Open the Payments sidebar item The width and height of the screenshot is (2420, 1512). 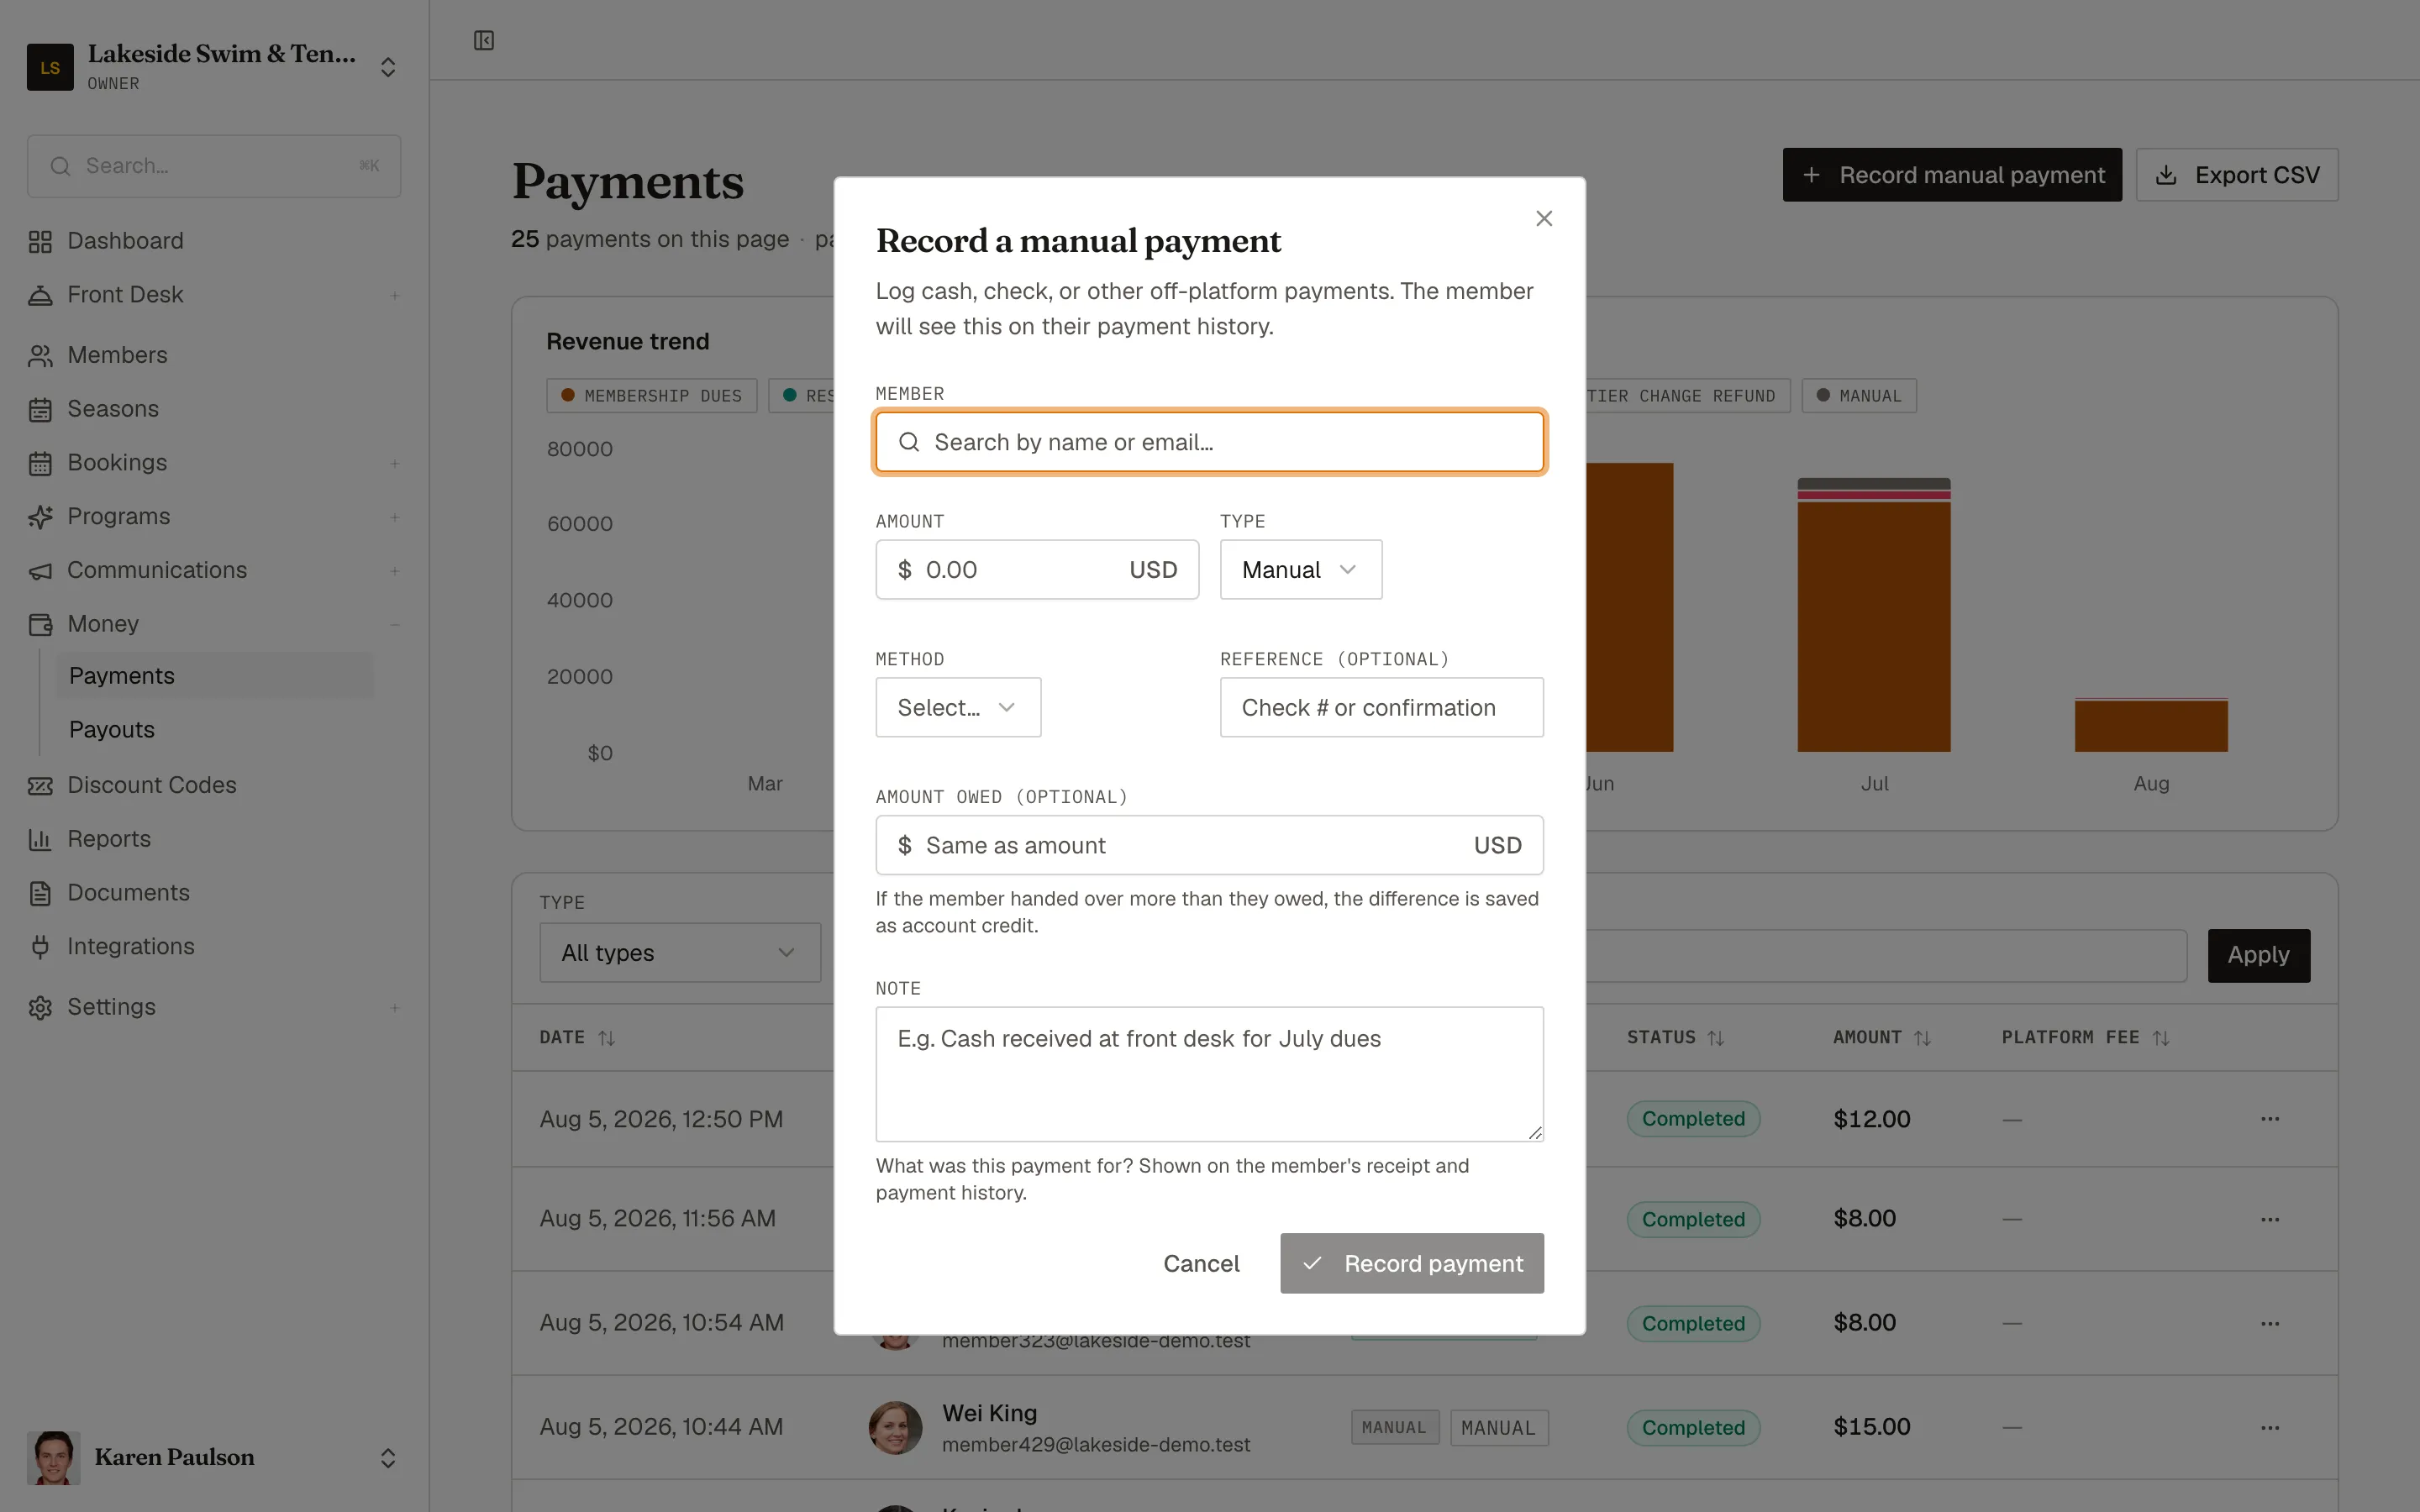click(x=214, y=676)
